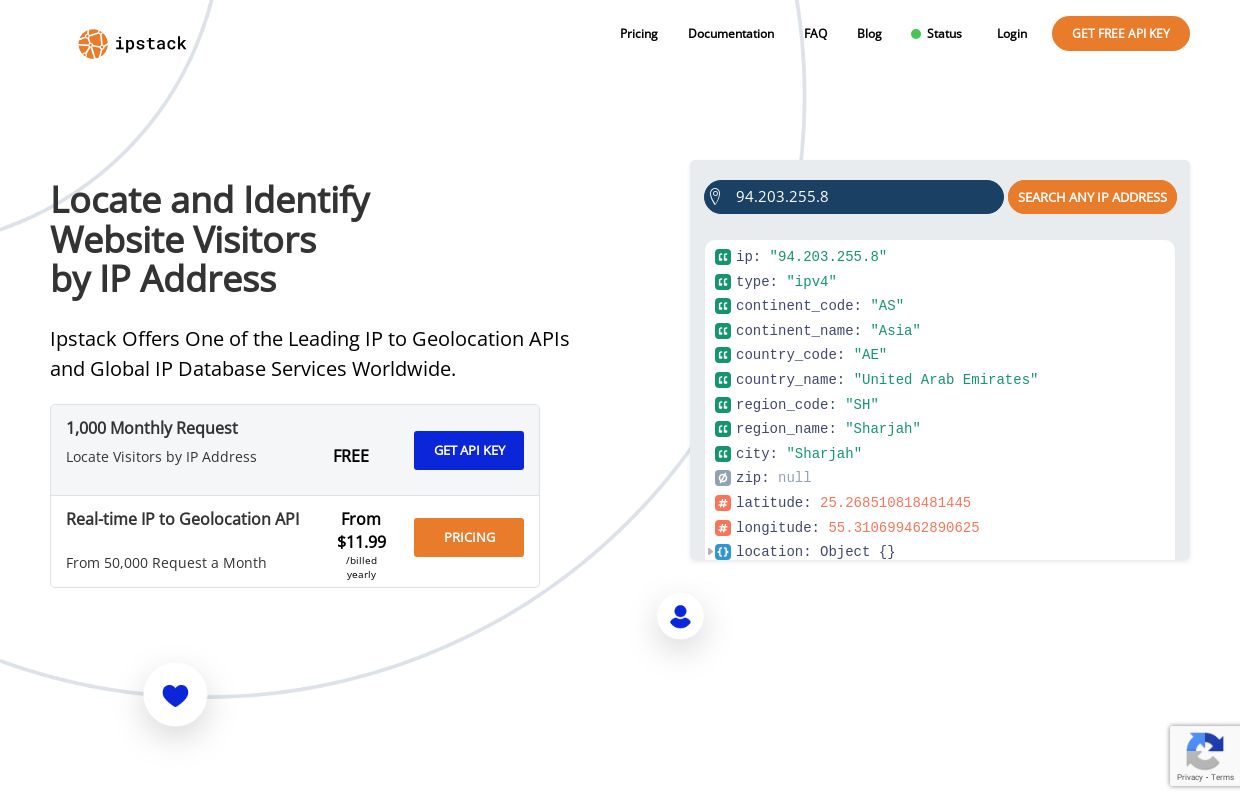Click the string icon beside country_code
1240x800 pixels.
pyautogui.click(x=723, y=355)
